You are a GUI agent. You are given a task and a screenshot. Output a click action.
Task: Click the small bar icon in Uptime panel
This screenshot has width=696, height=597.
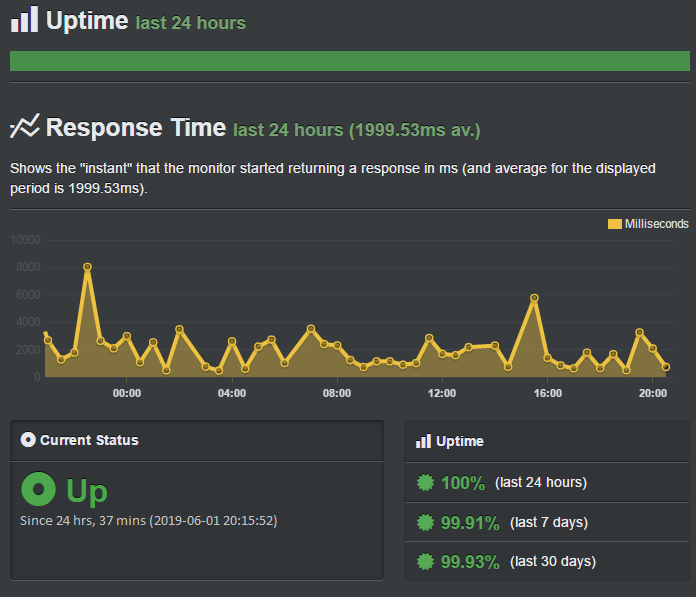[x=423, y=441]
